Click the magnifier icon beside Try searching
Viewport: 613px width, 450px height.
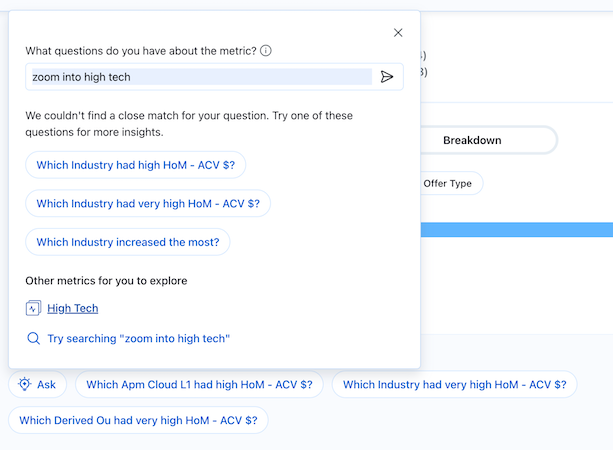tap(34, 339)
